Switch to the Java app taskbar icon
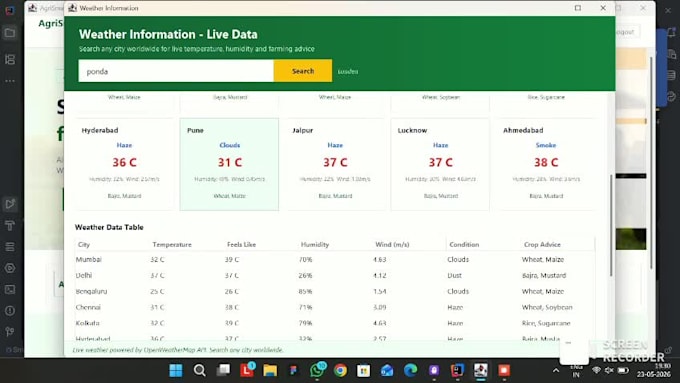Image resolution: width=680 pixels, height=383 pixels. [x=481, y=370]
